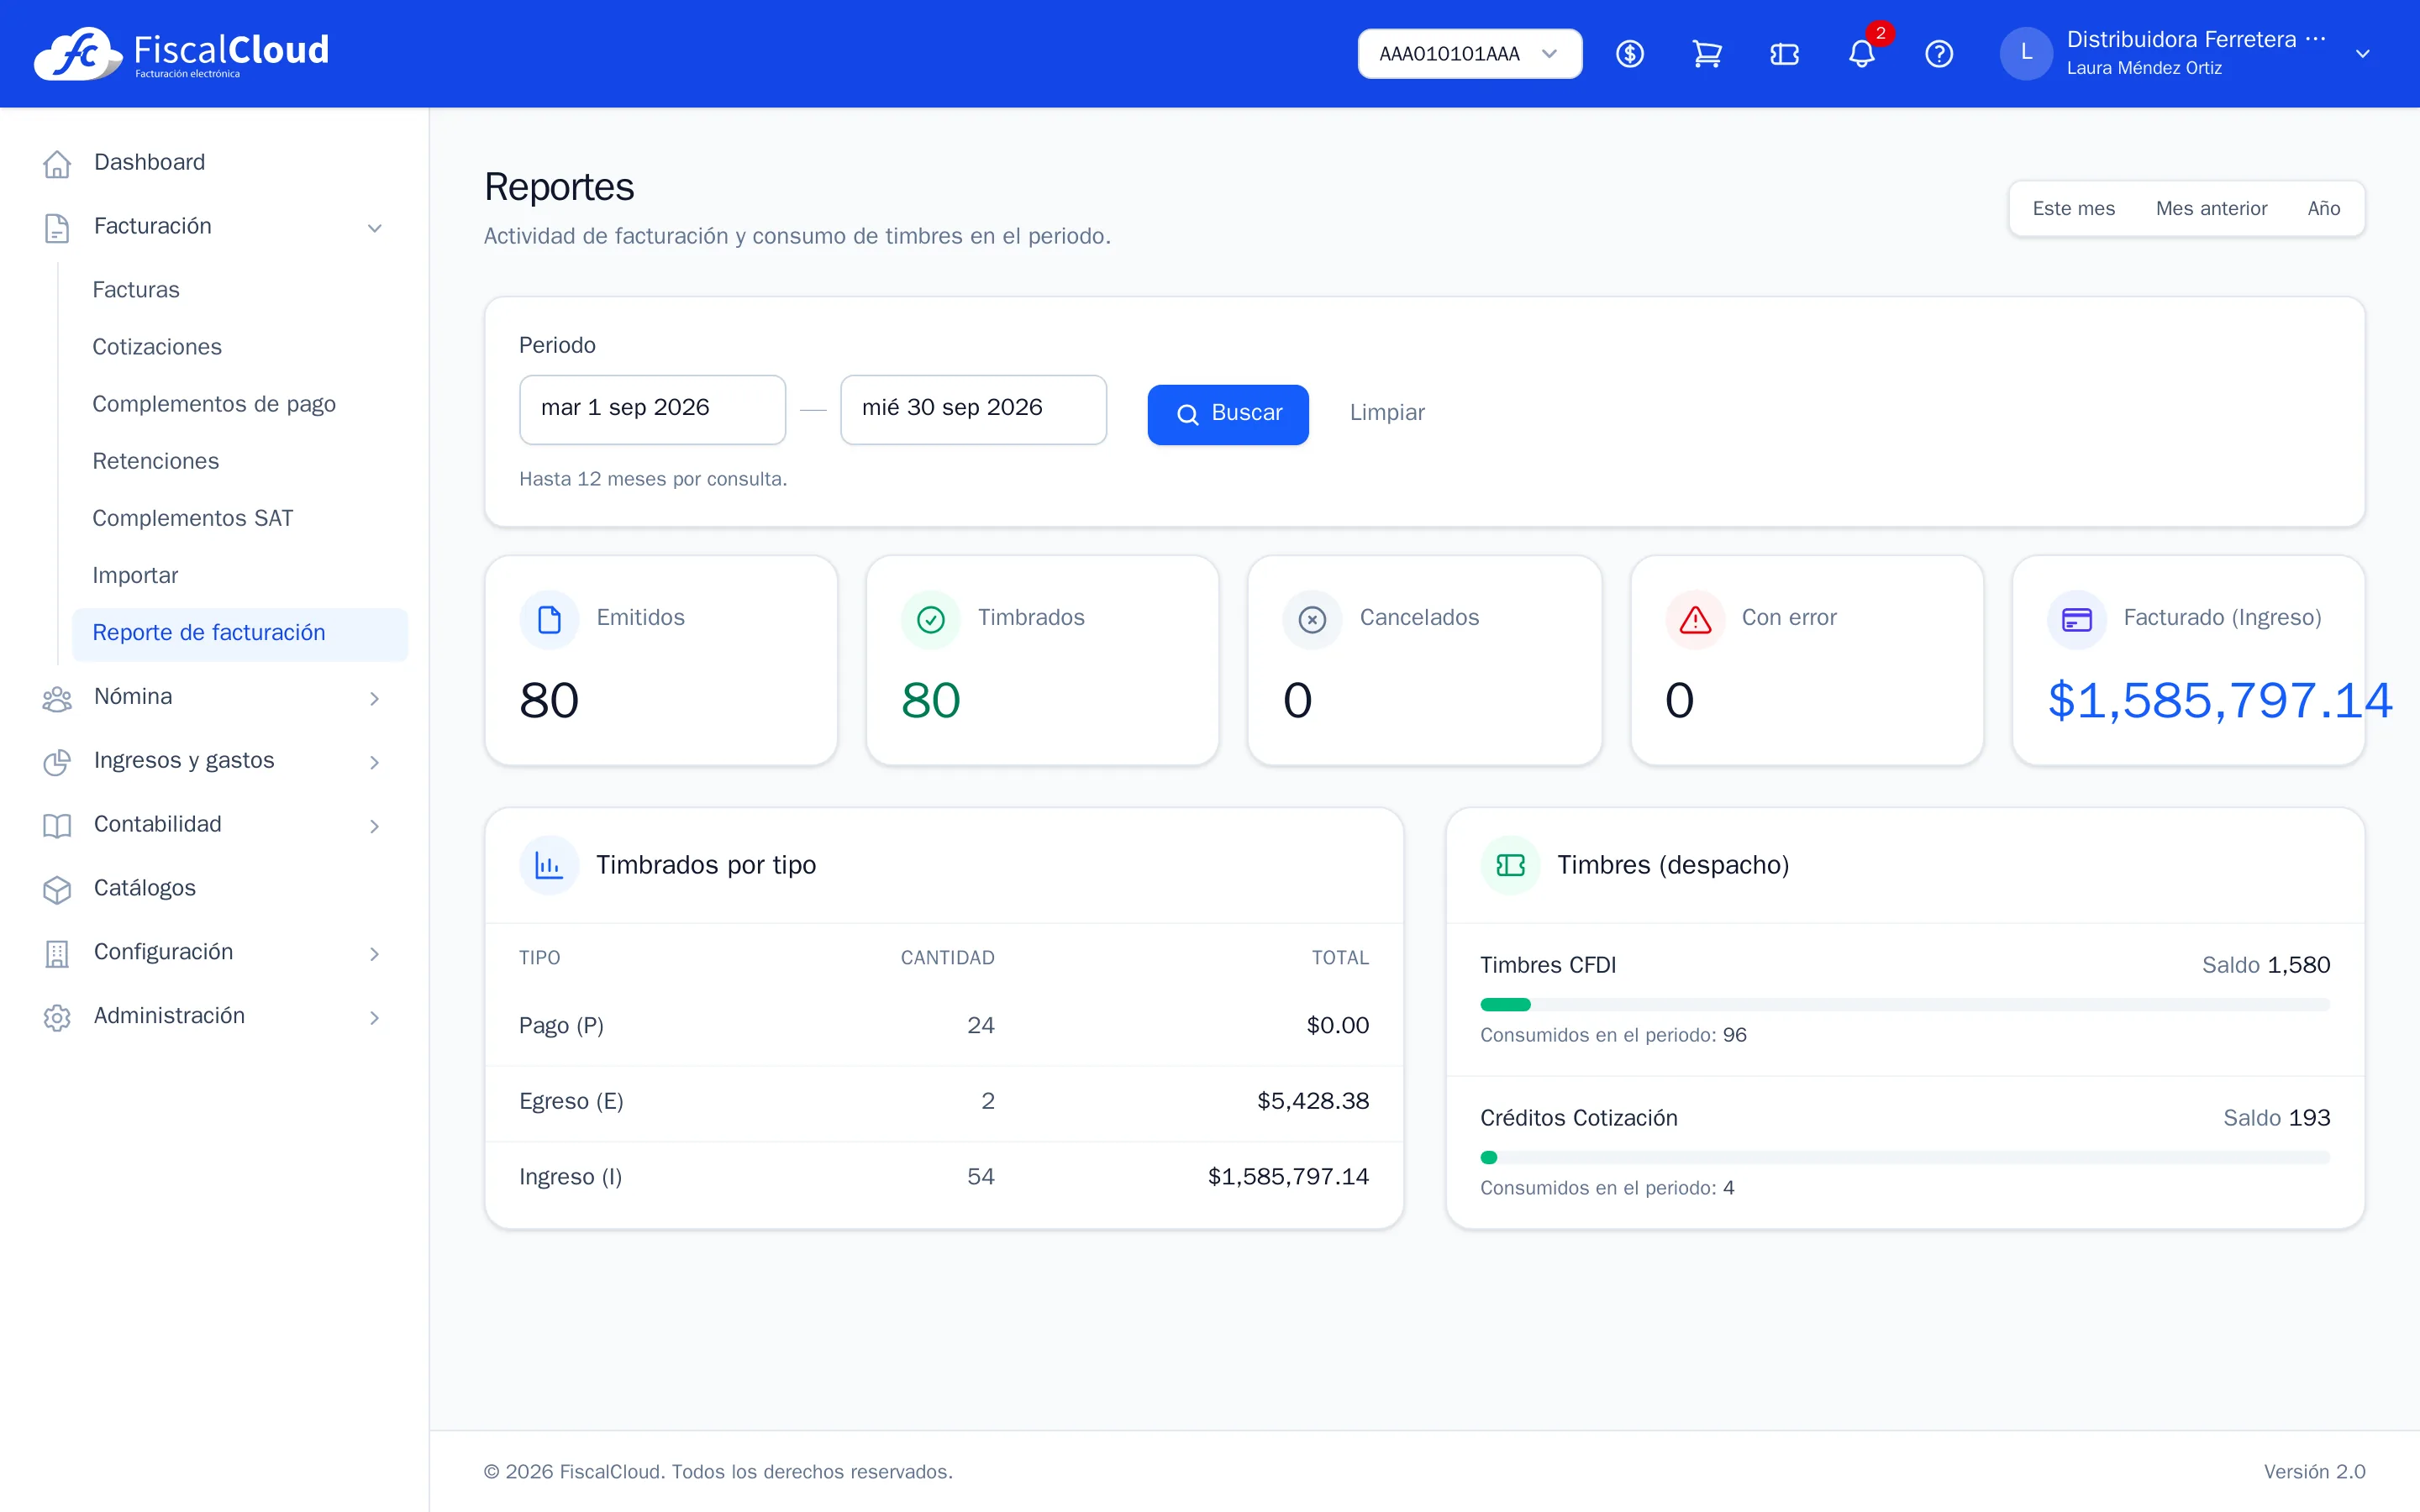This screenshot has height=1512, width=2420.
Task: Expand the user account menu chevron
Action: [x=2362, y=54]
